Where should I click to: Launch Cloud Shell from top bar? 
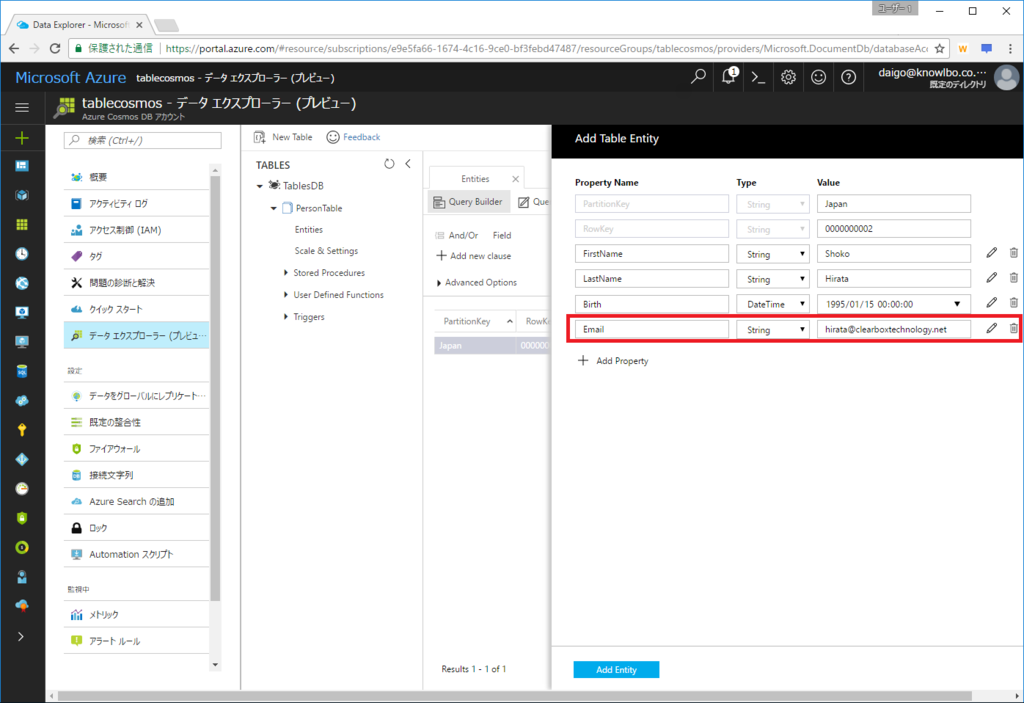click(758, 77)
